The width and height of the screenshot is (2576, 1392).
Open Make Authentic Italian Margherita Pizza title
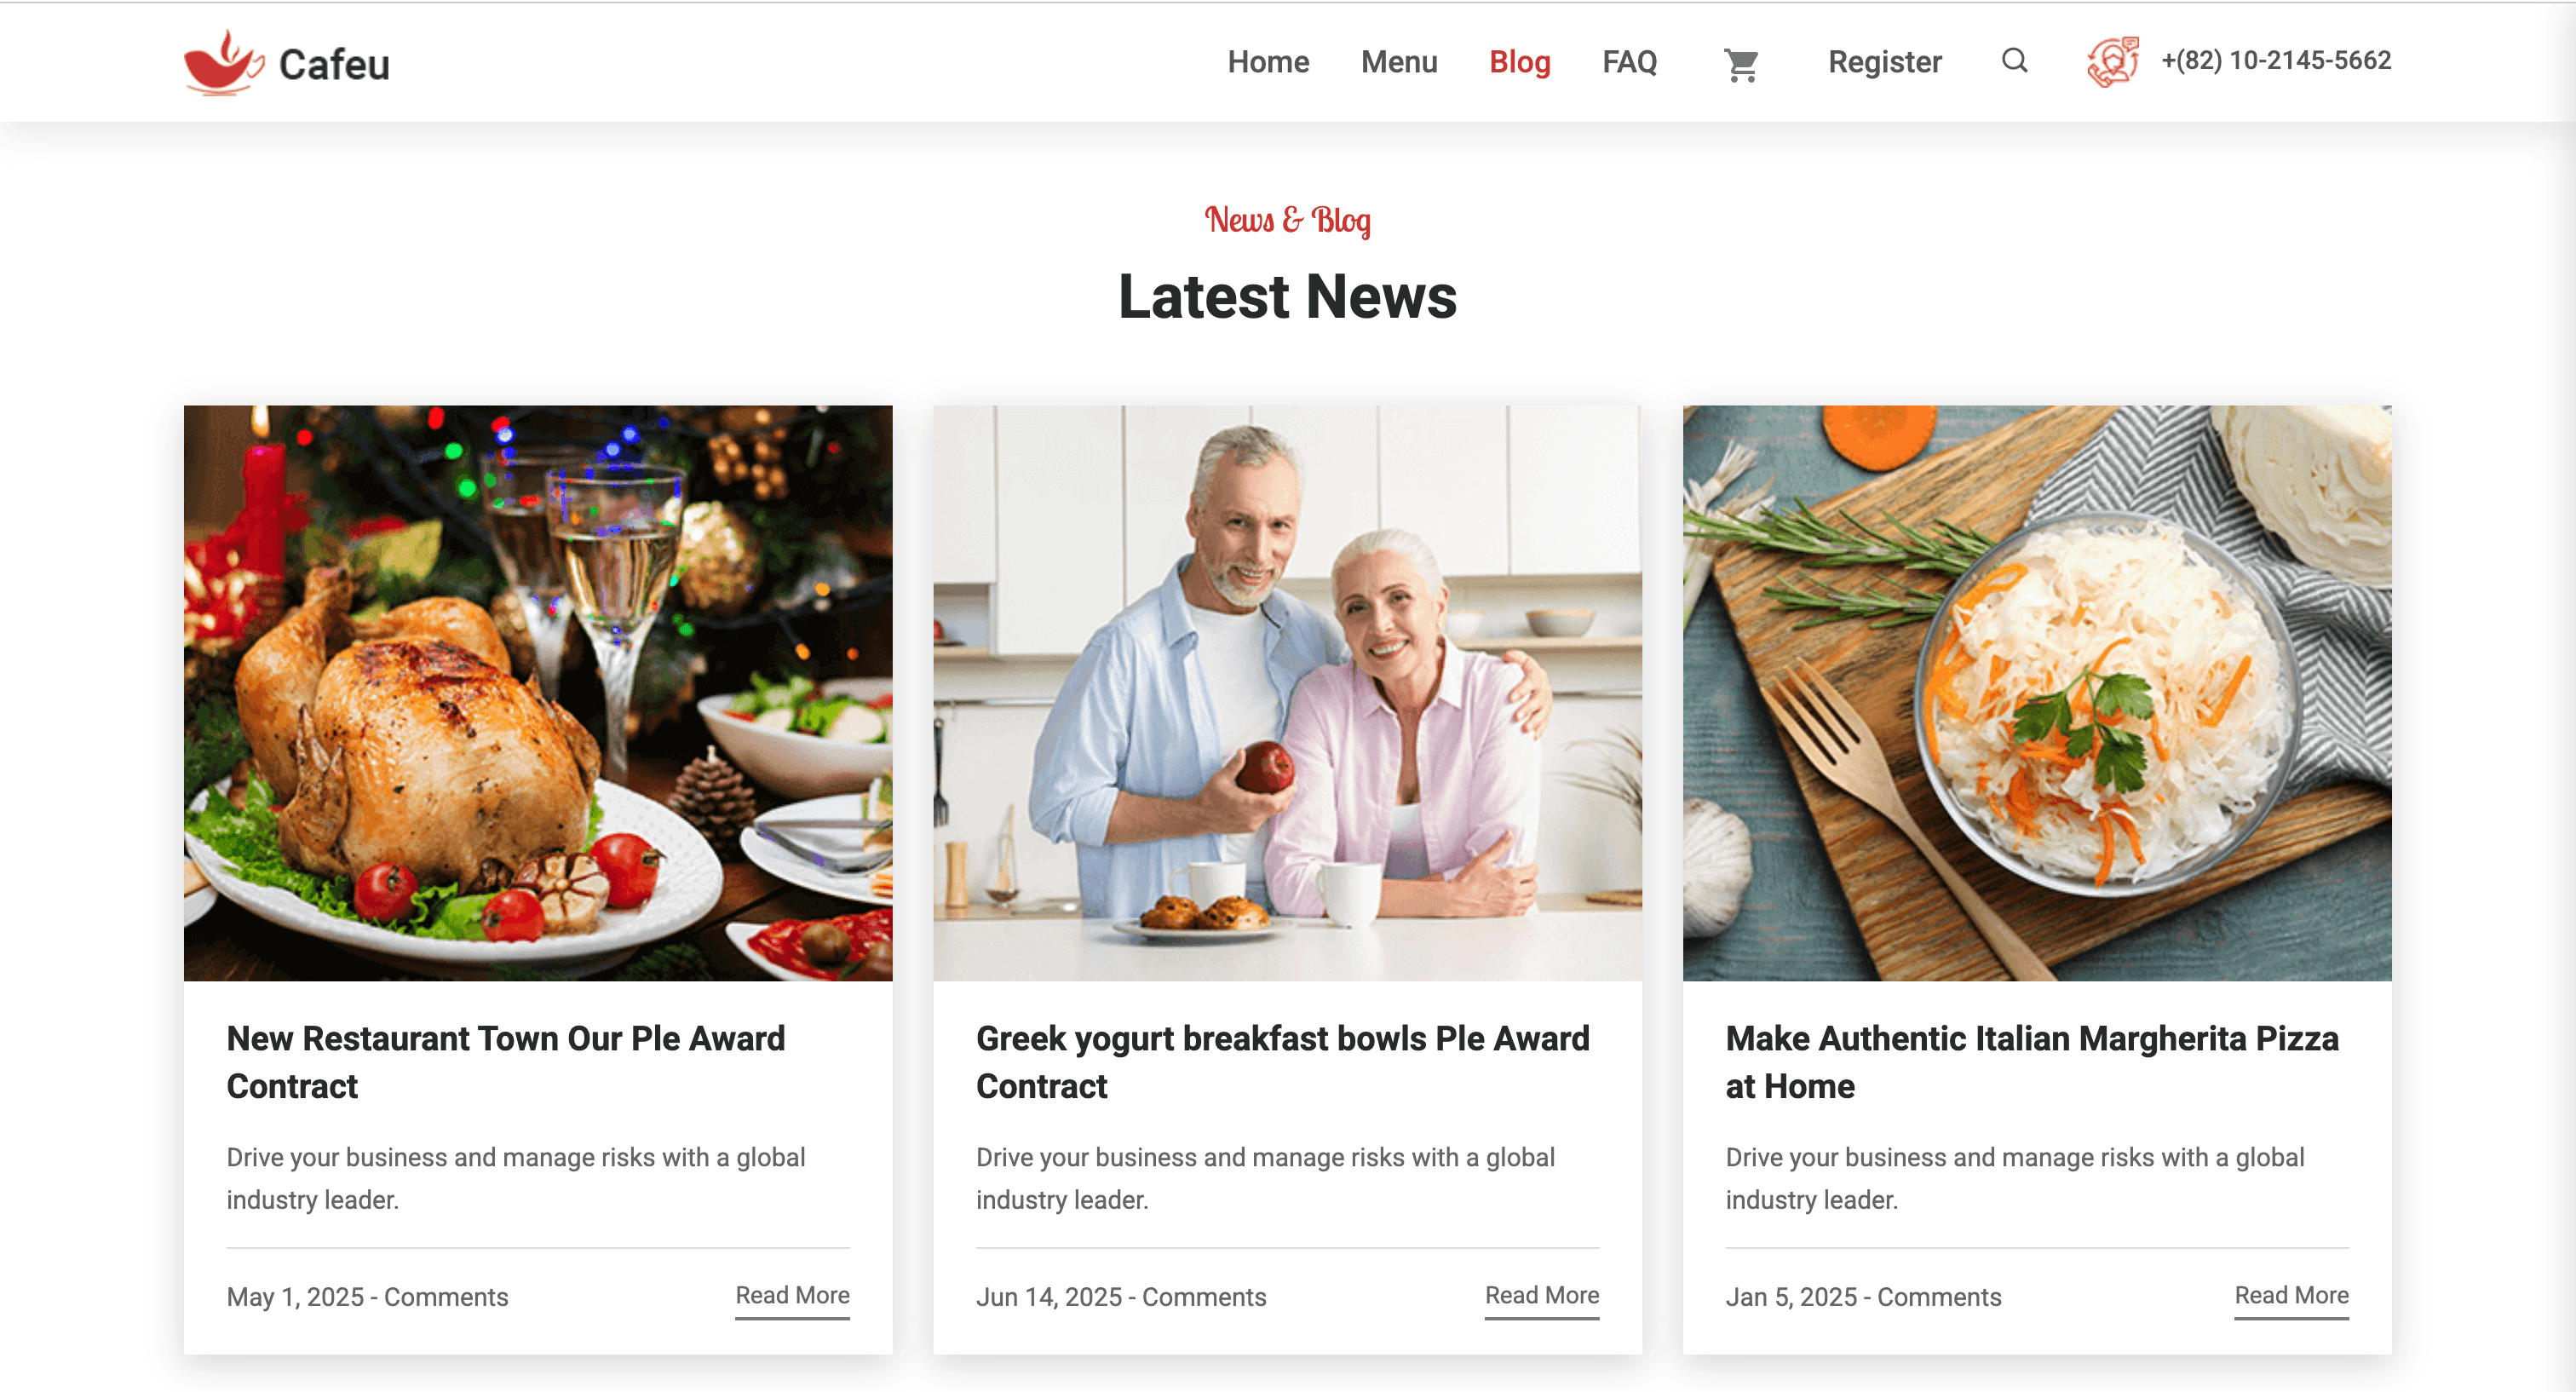2032,1062
